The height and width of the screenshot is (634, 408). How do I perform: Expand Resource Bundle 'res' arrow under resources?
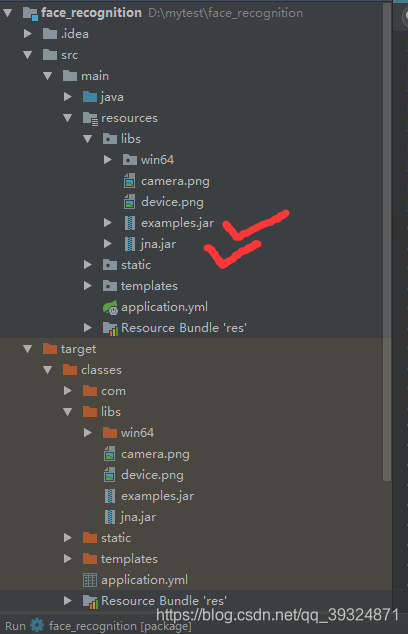88,328
